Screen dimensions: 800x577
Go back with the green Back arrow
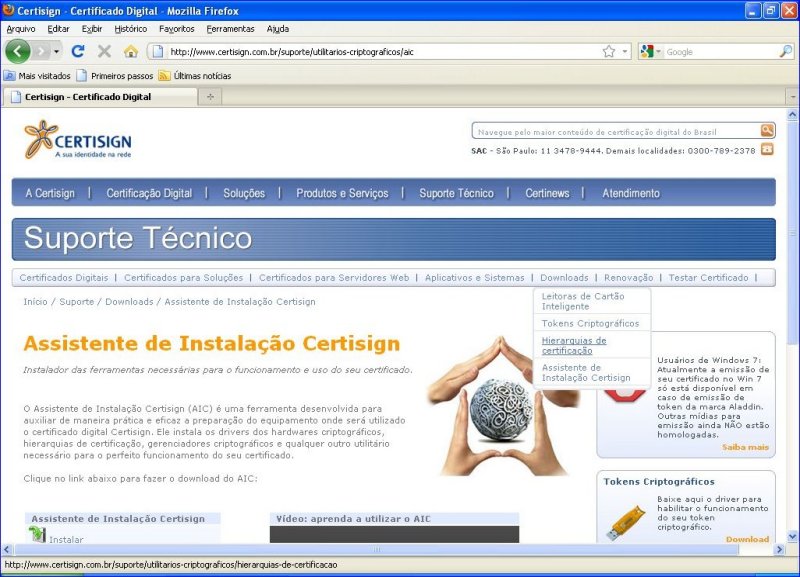click(x=18, y=51)
